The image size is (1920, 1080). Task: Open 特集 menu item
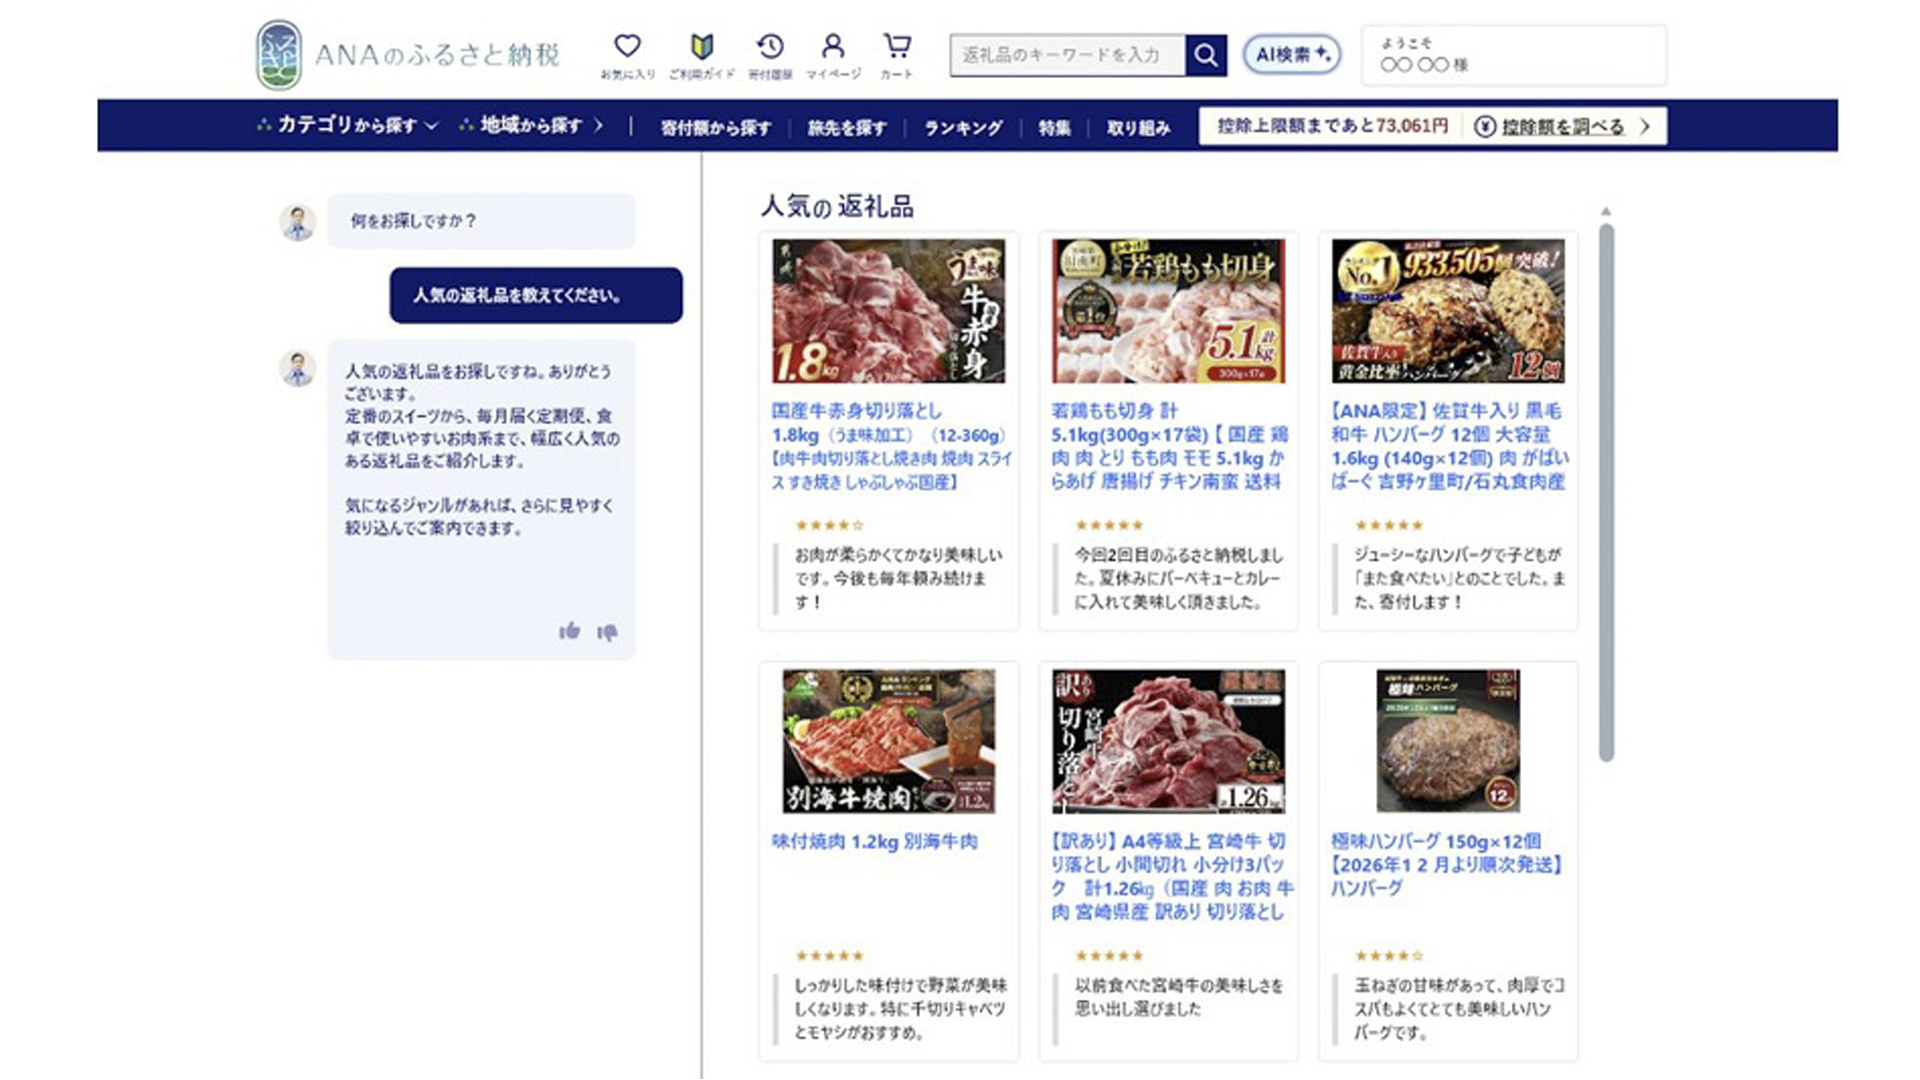(x=1054, y=128)
